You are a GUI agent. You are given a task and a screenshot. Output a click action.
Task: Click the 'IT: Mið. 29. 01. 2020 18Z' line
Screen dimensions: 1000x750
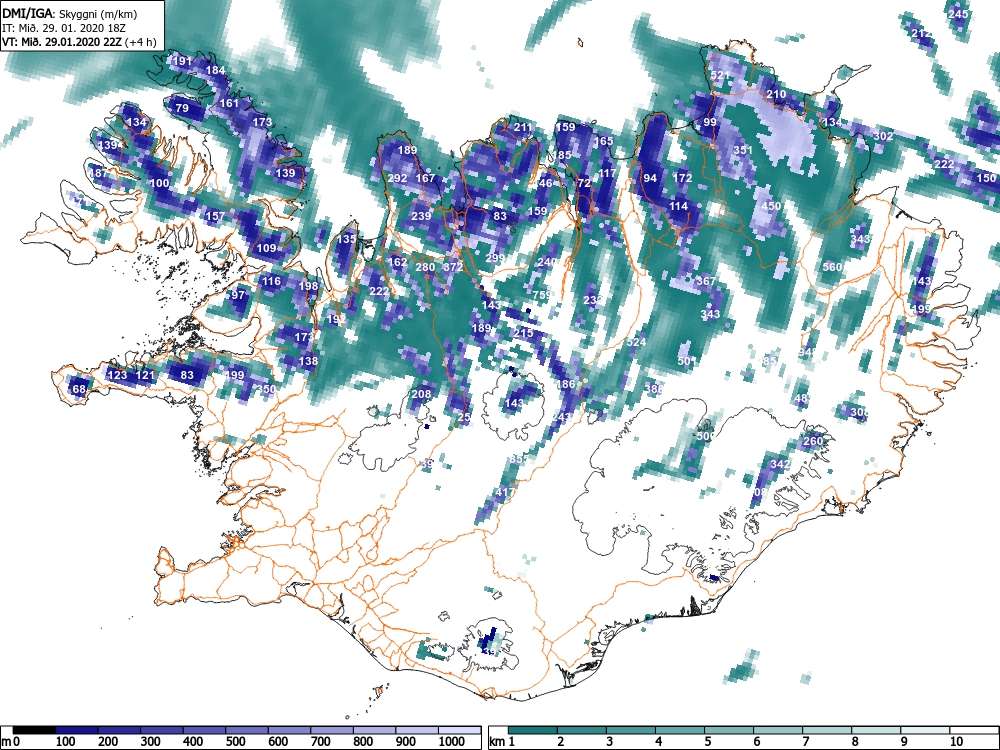click(x=64, y=28)
